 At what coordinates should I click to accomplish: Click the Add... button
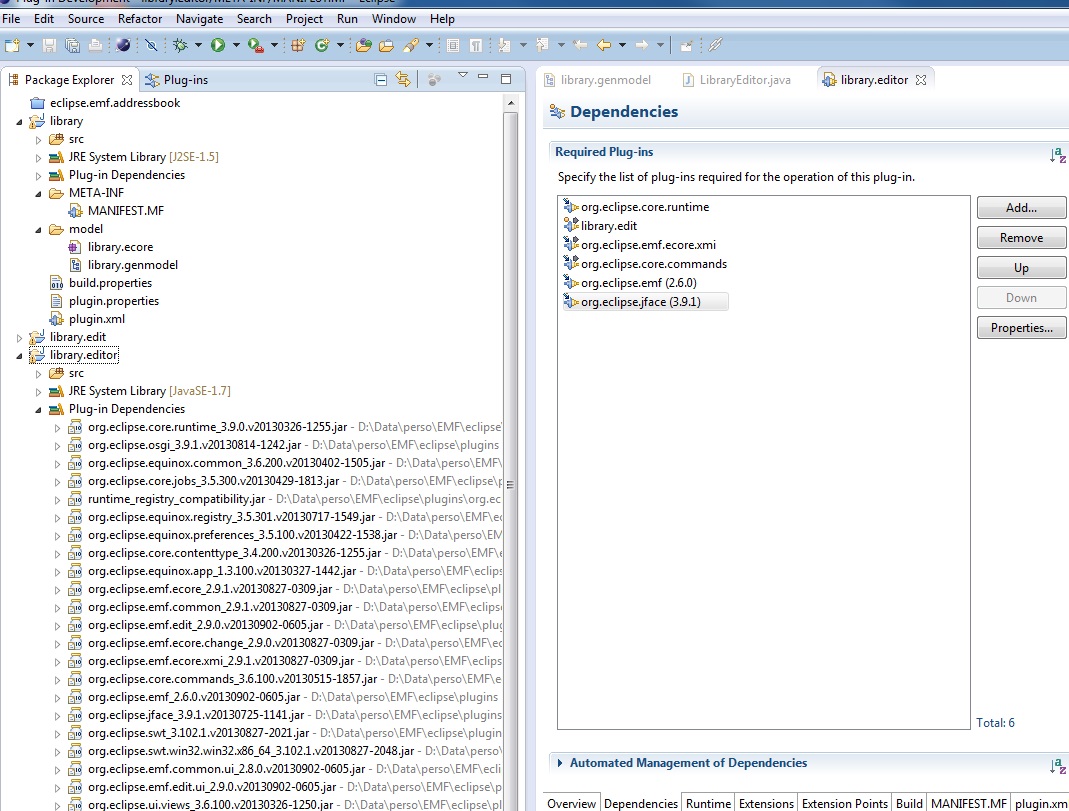(x=1021, y=208)
